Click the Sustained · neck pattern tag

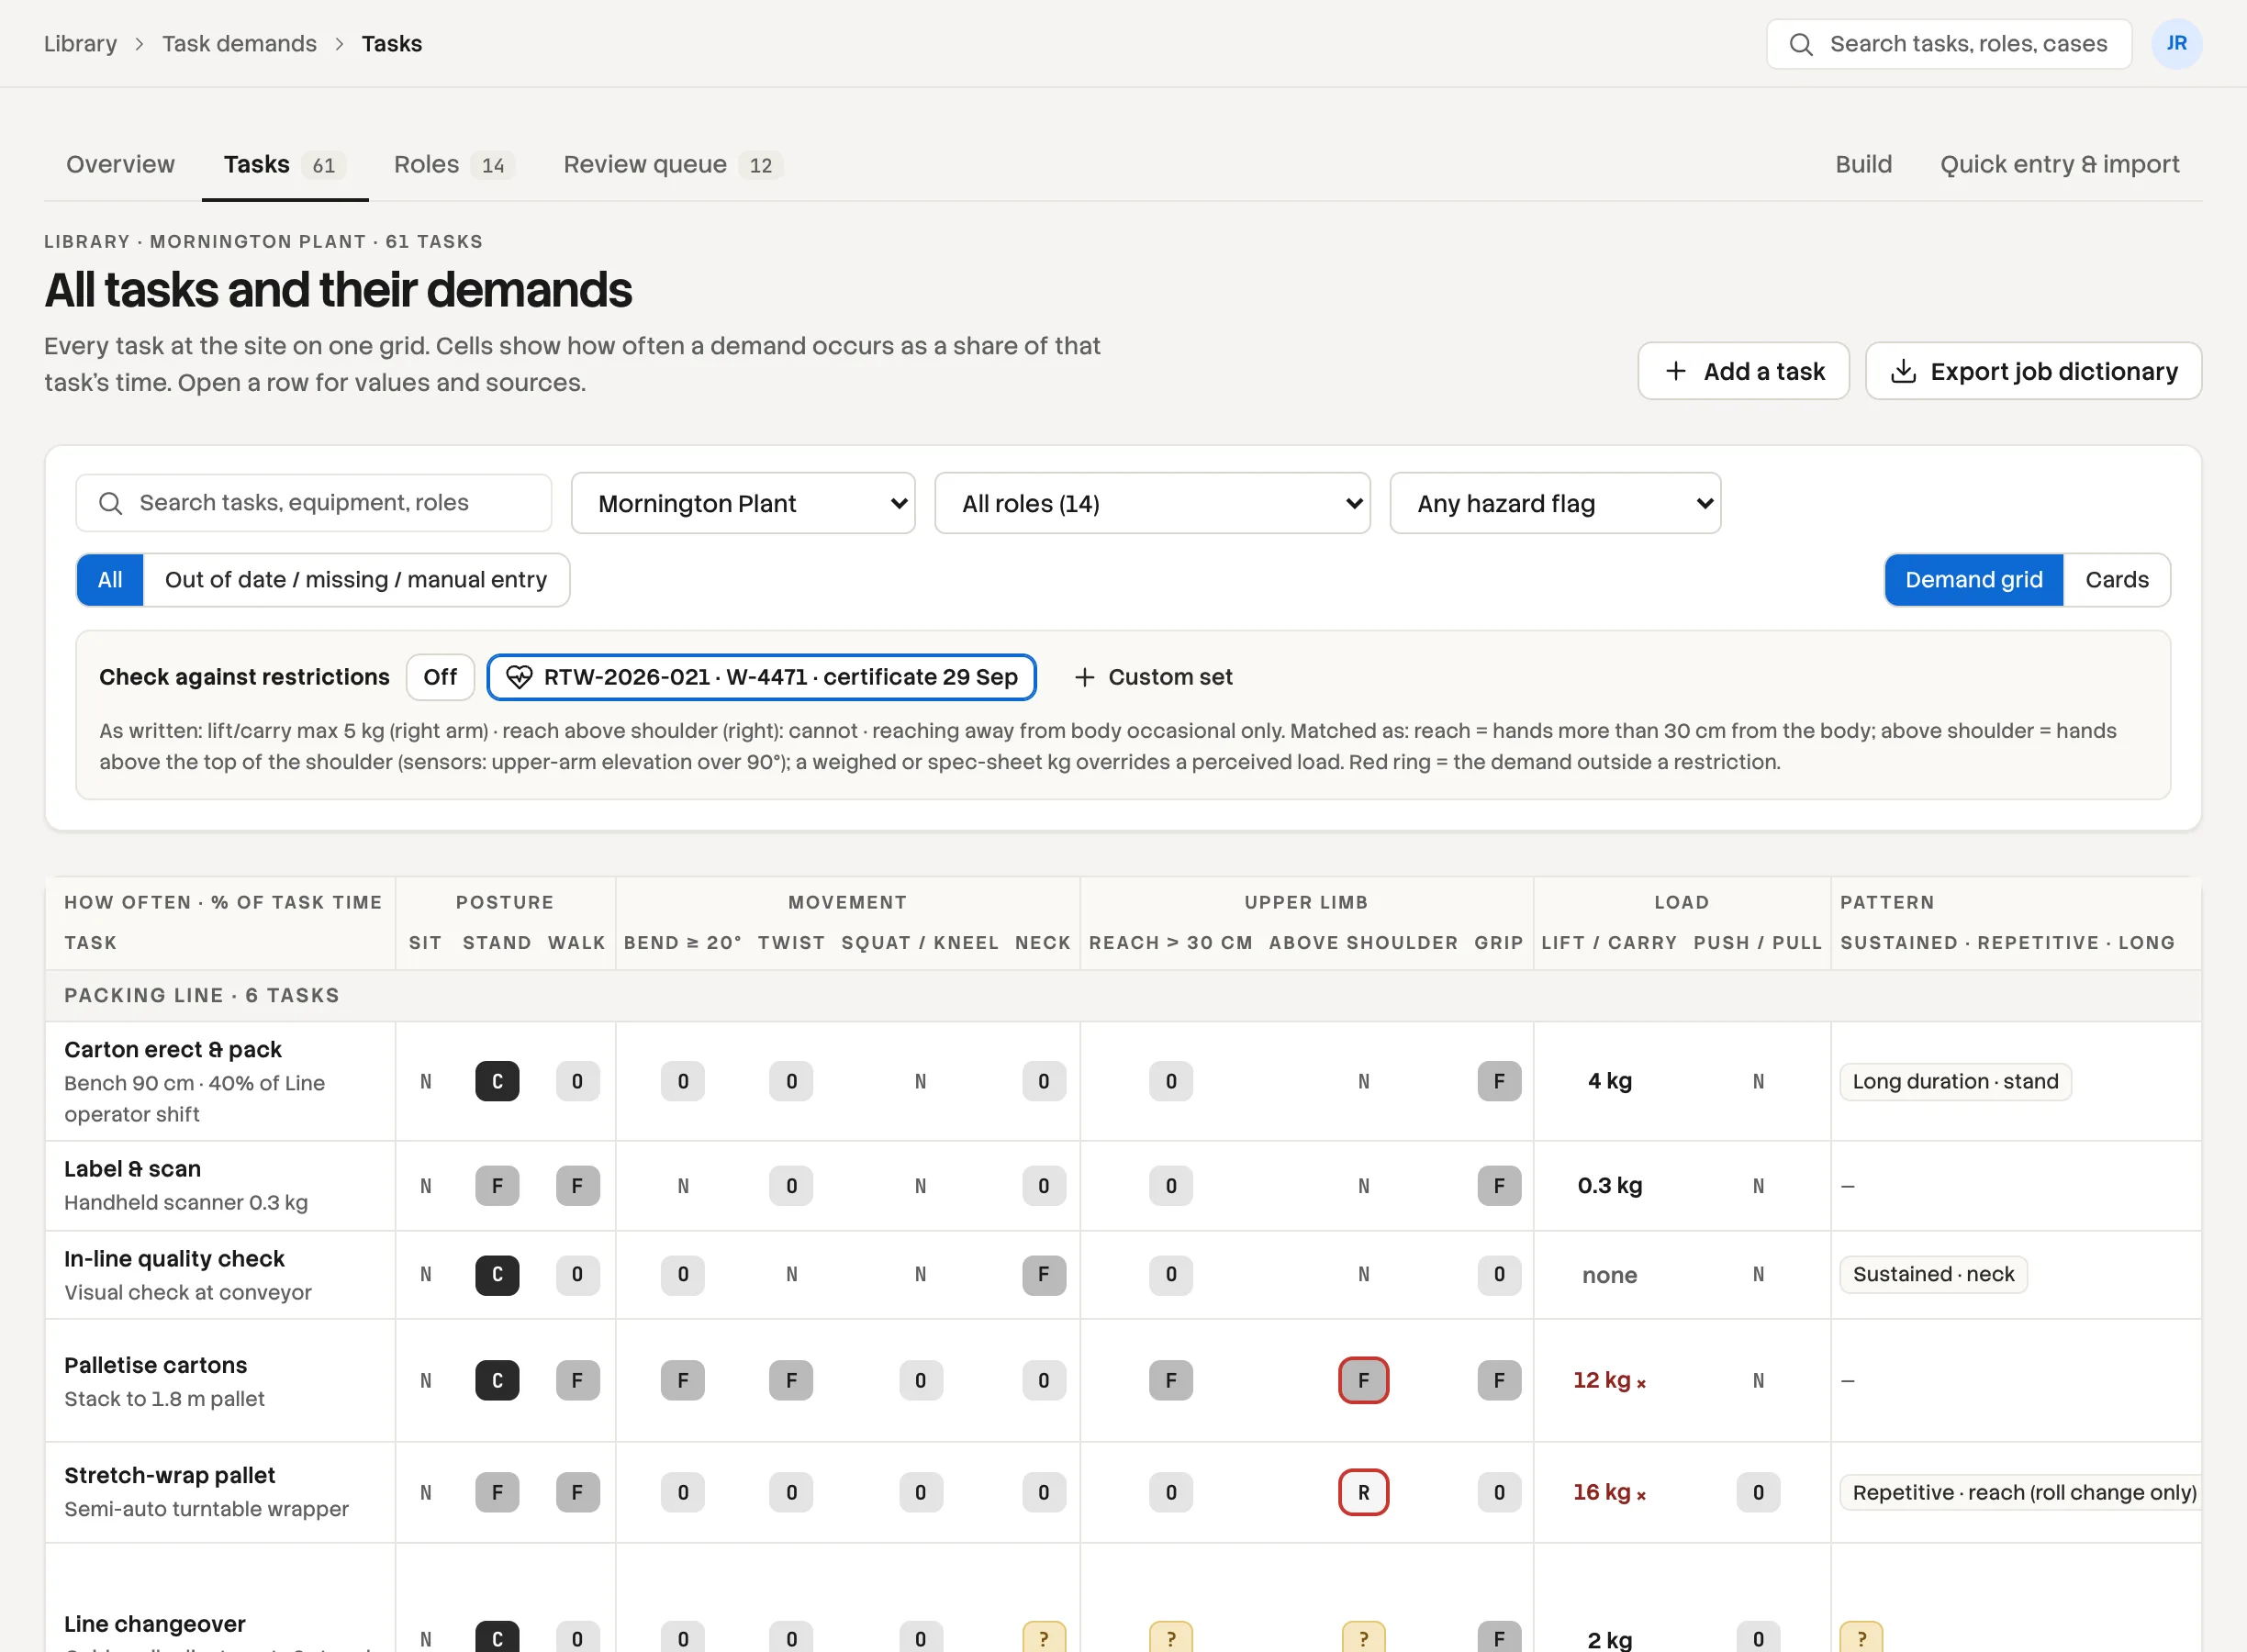click(1933, 1274)
